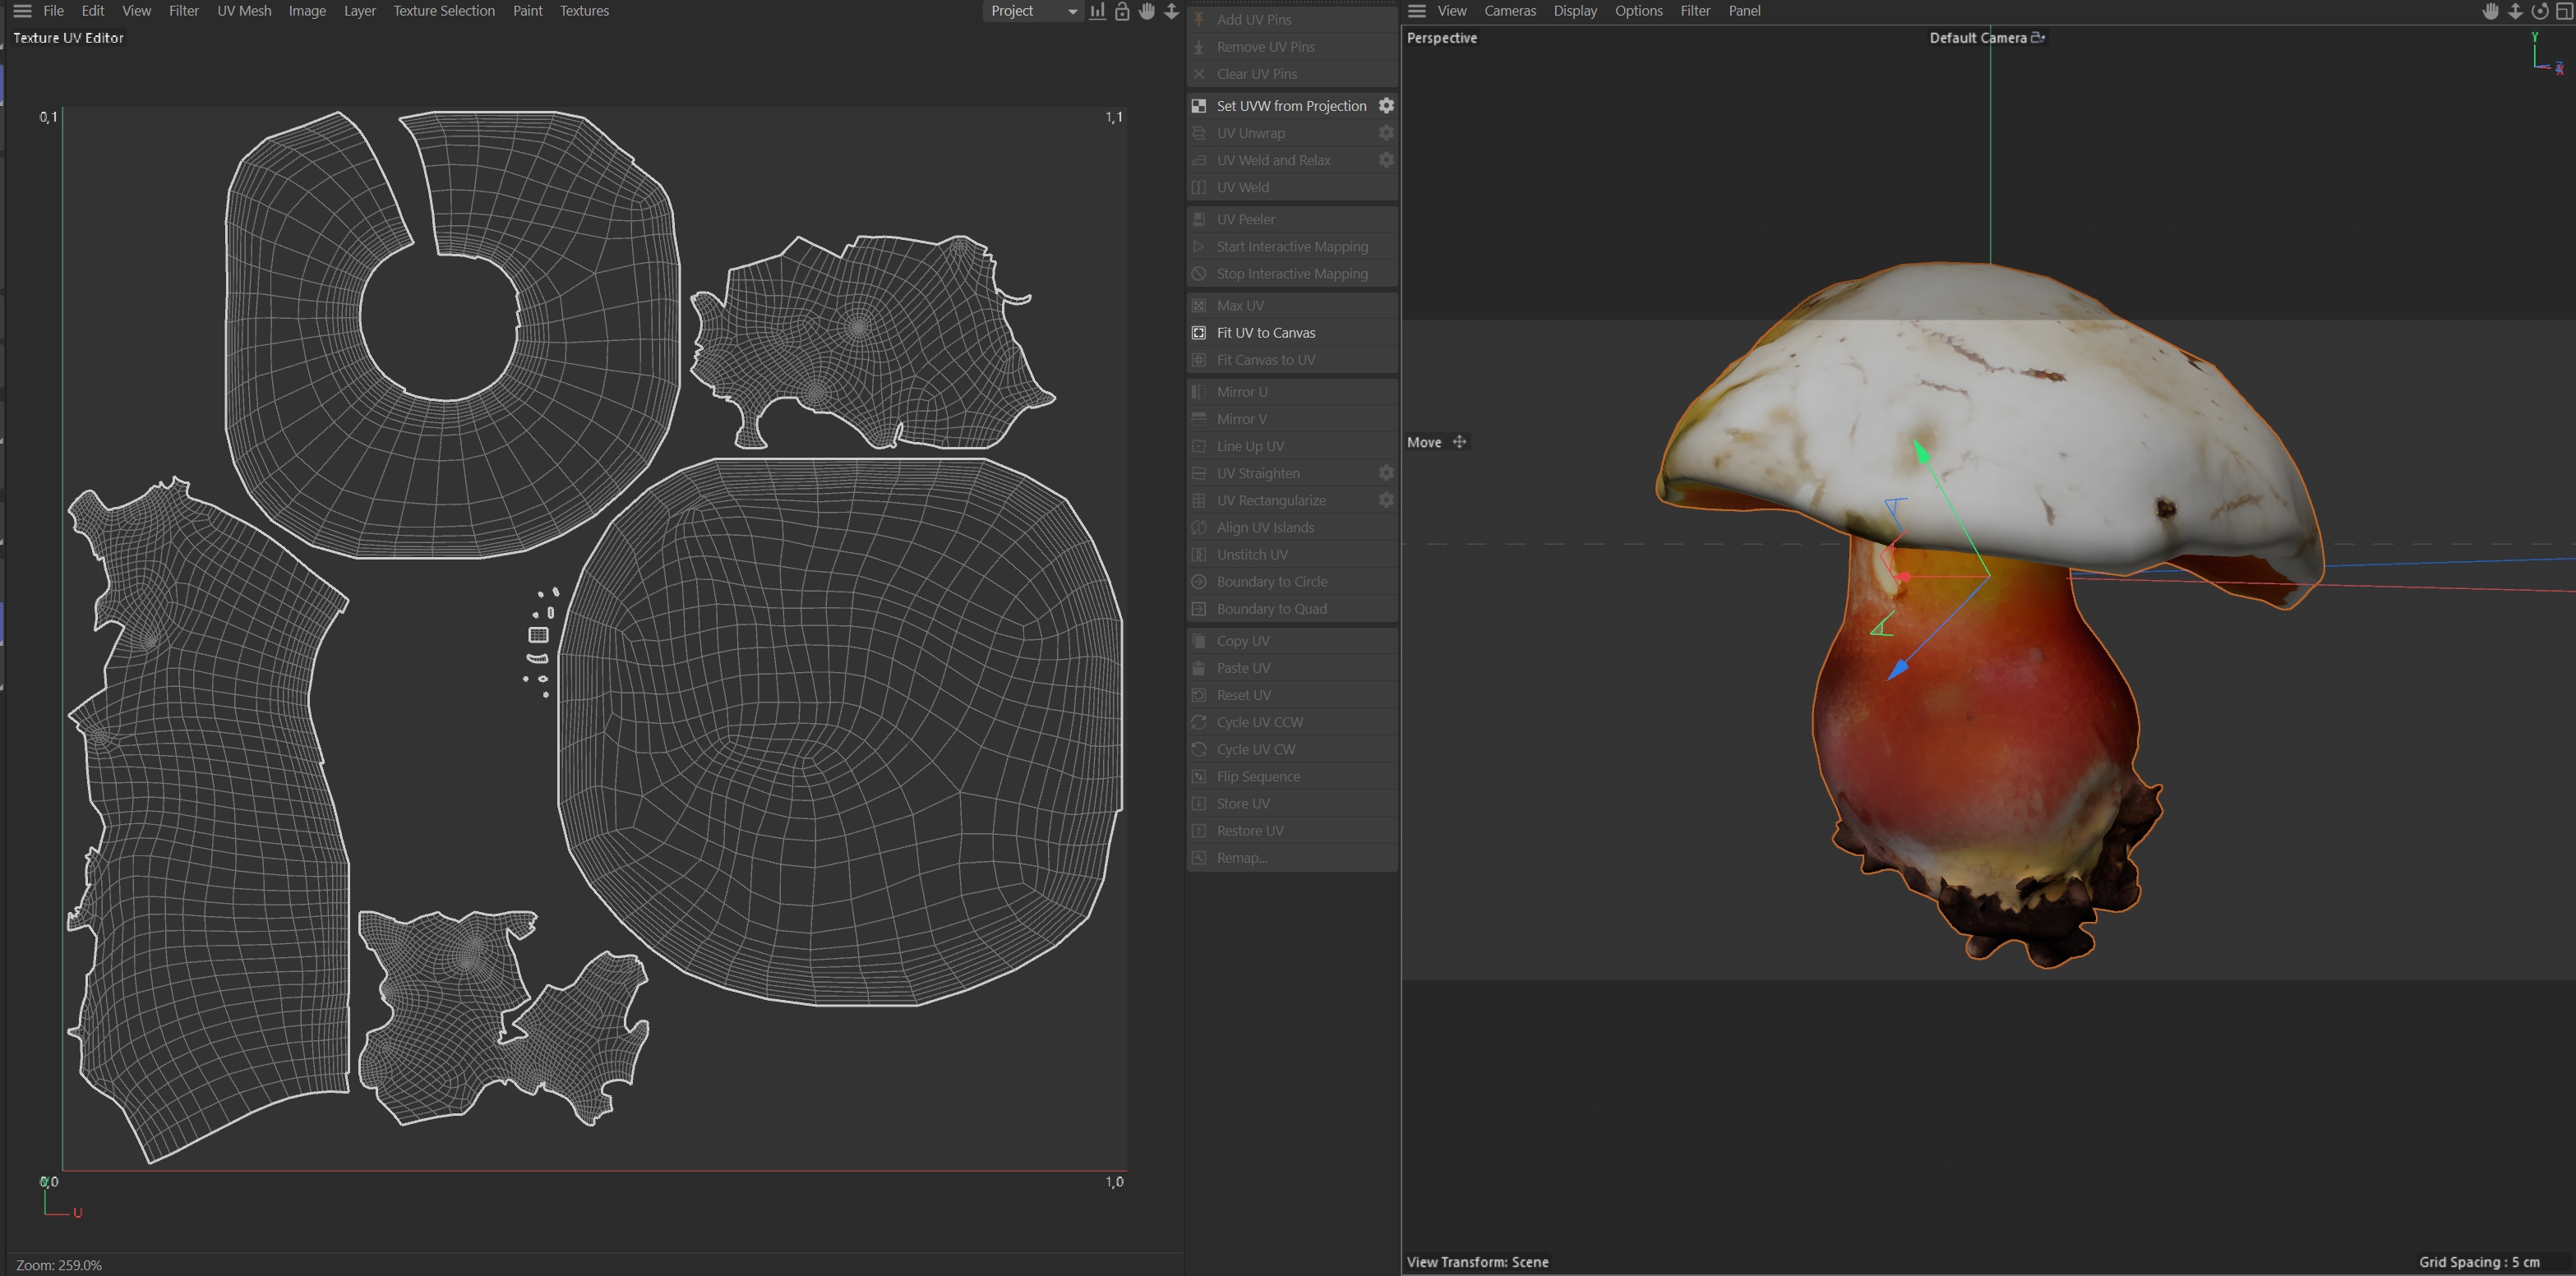Open the Project dropdown

[x=1034, y=11]
